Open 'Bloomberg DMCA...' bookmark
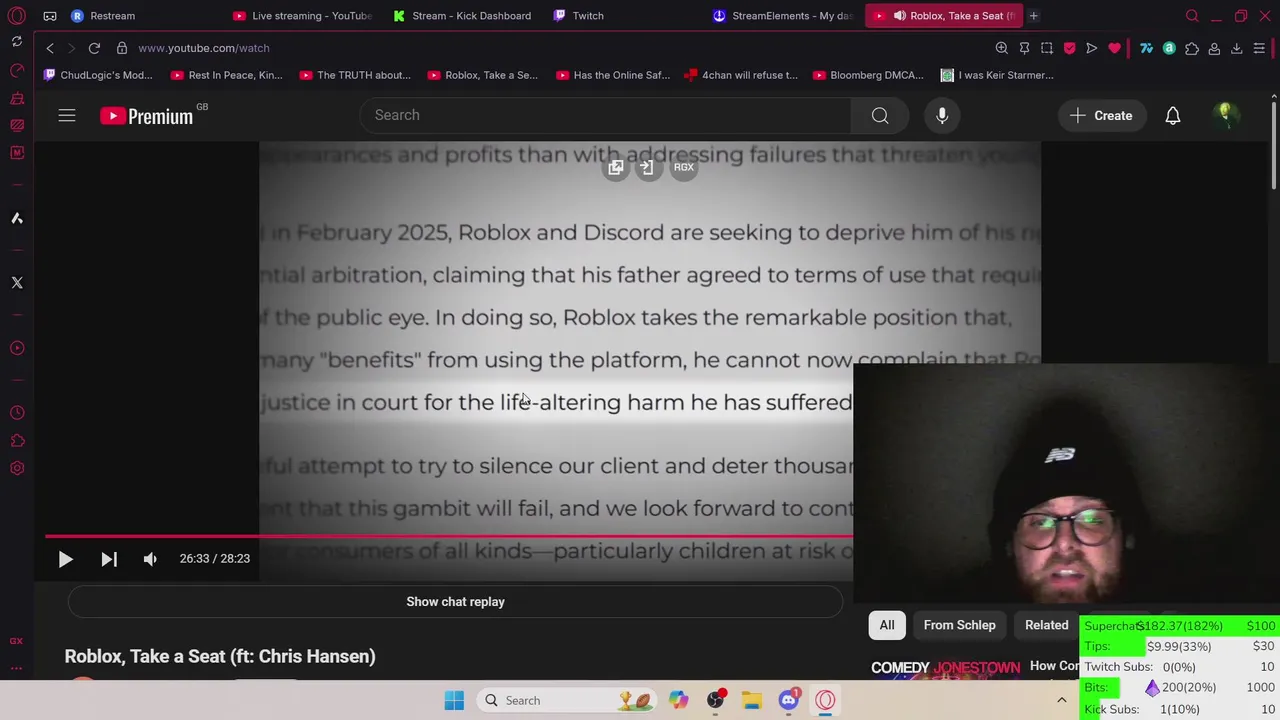The image size is (1280, 720). tap(868, 75)
